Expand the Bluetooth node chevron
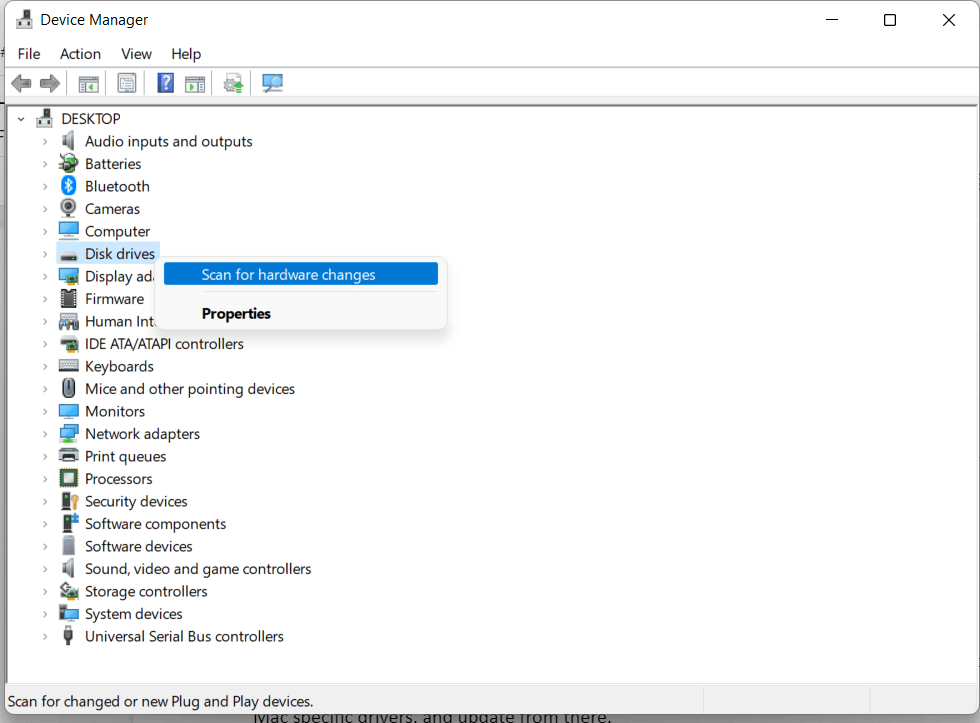 (45, 187)
